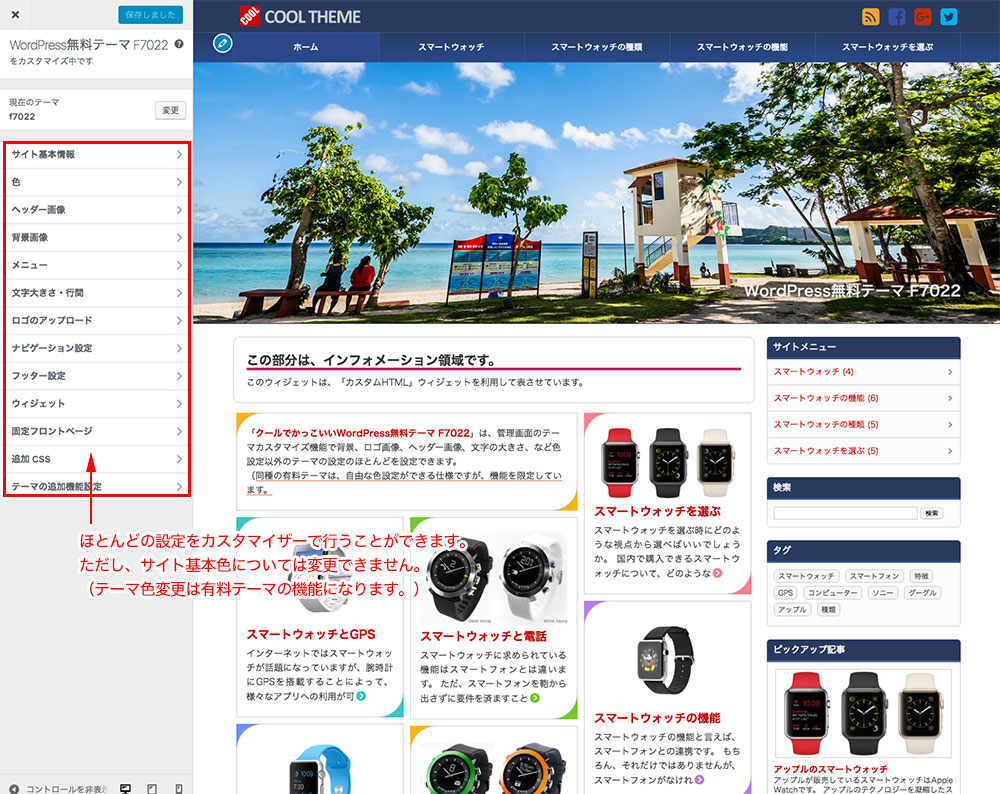Click the pencil edit shortcut icon
Viewport: 1000px width, 794px height.
[x=223, y=43]
